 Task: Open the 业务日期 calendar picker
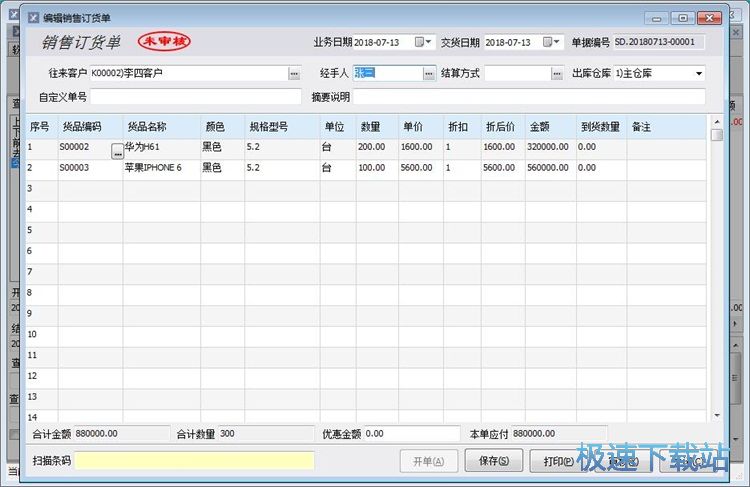(x=421, y=42)
